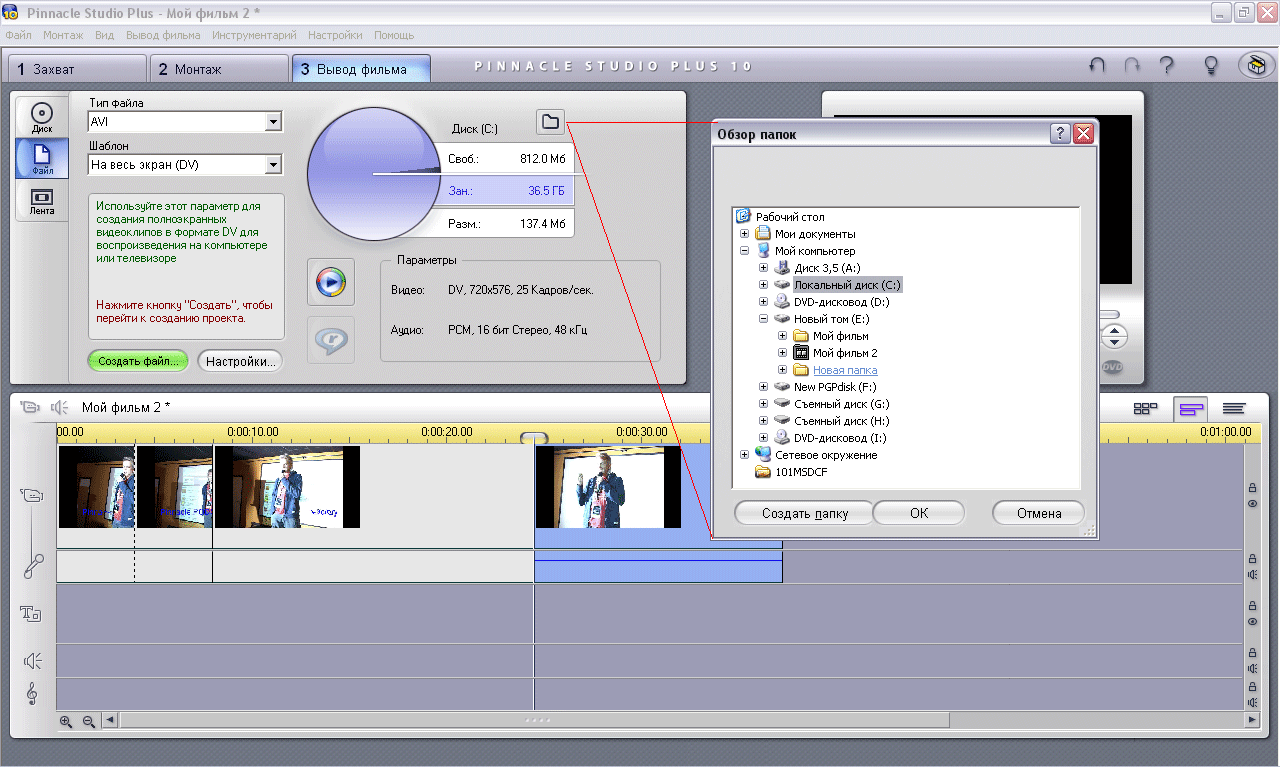
Task: Click the timeline scrubber handle
Action: pyautogui.click(x=534, y=437)
